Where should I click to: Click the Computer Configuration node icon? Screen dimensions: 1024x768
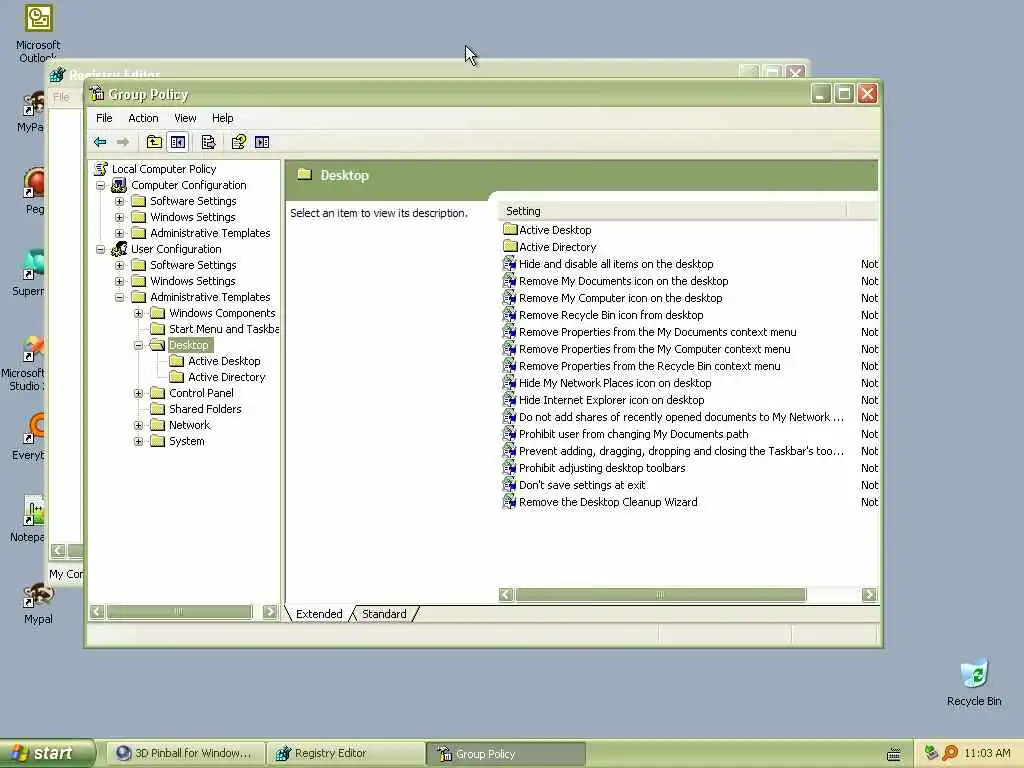click(x=119, y=185)
